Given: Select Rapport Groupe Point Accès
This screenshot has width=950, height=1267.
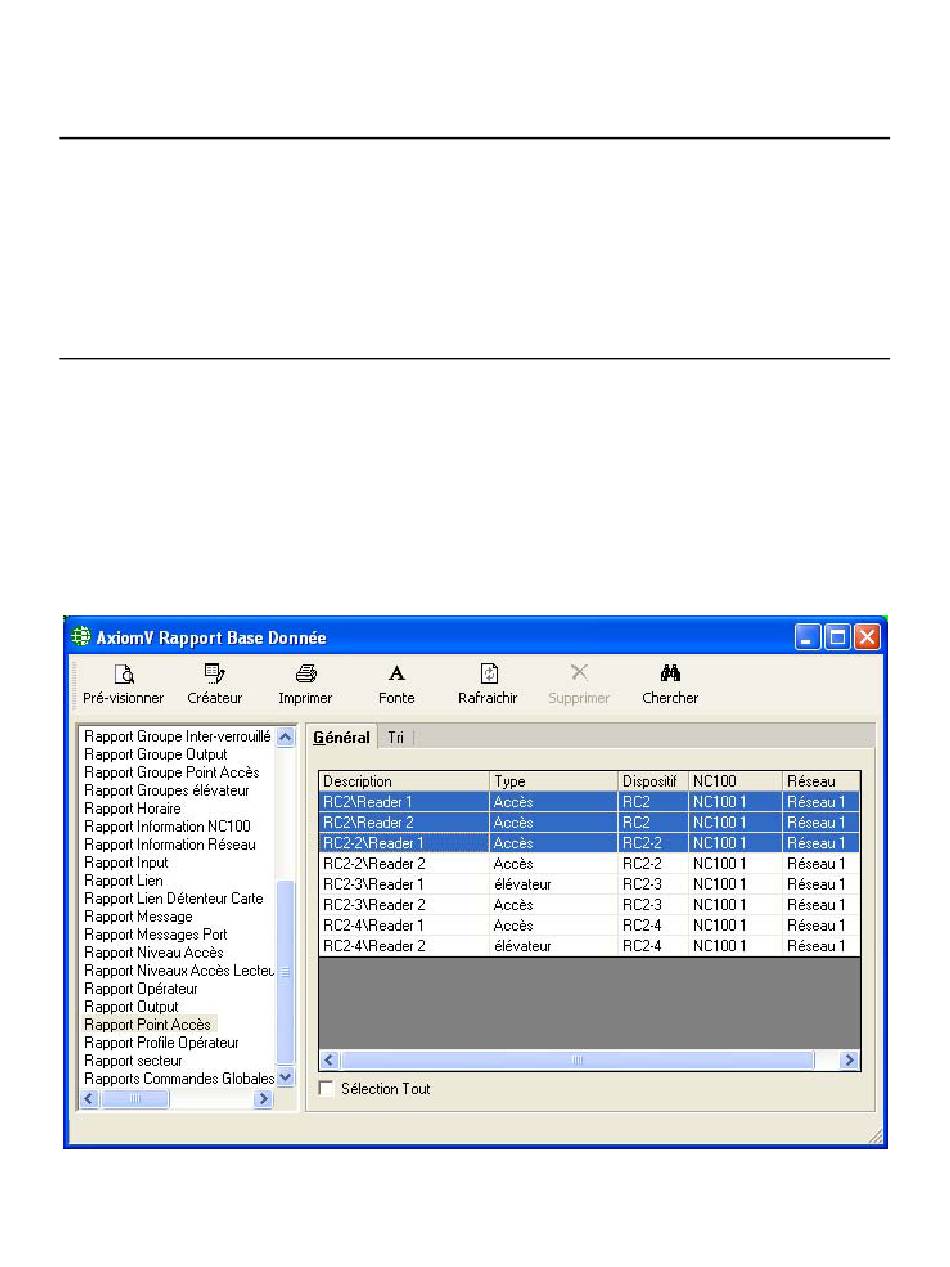Looking at the screenshot, I should [x=172, y=773].
